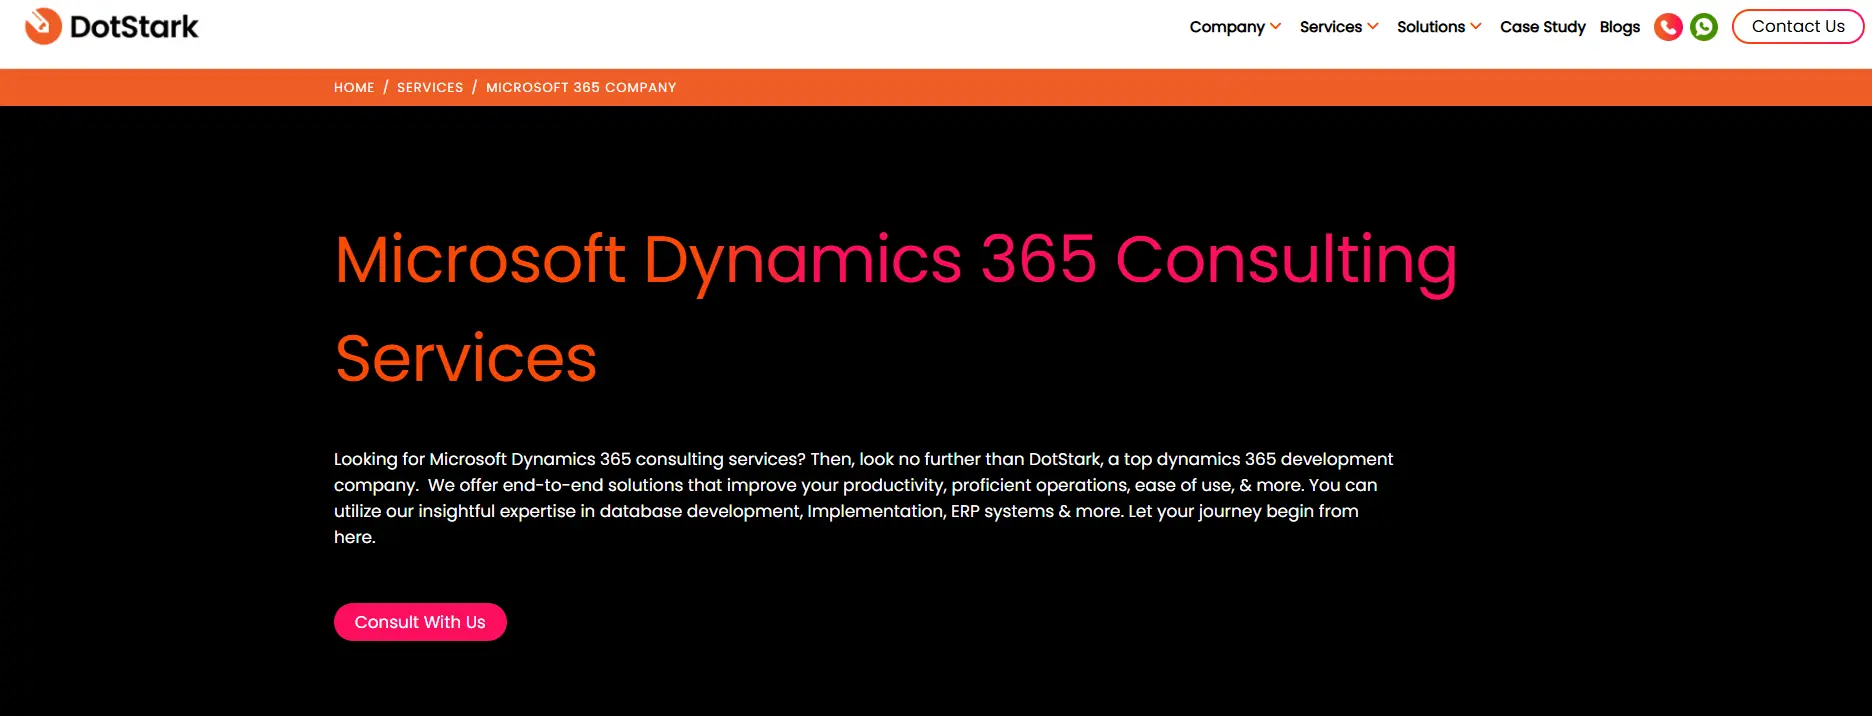Open the green WhatsApp chat icon
The width and height of the screenshot is (1872, 716).
coord(1704,27)
